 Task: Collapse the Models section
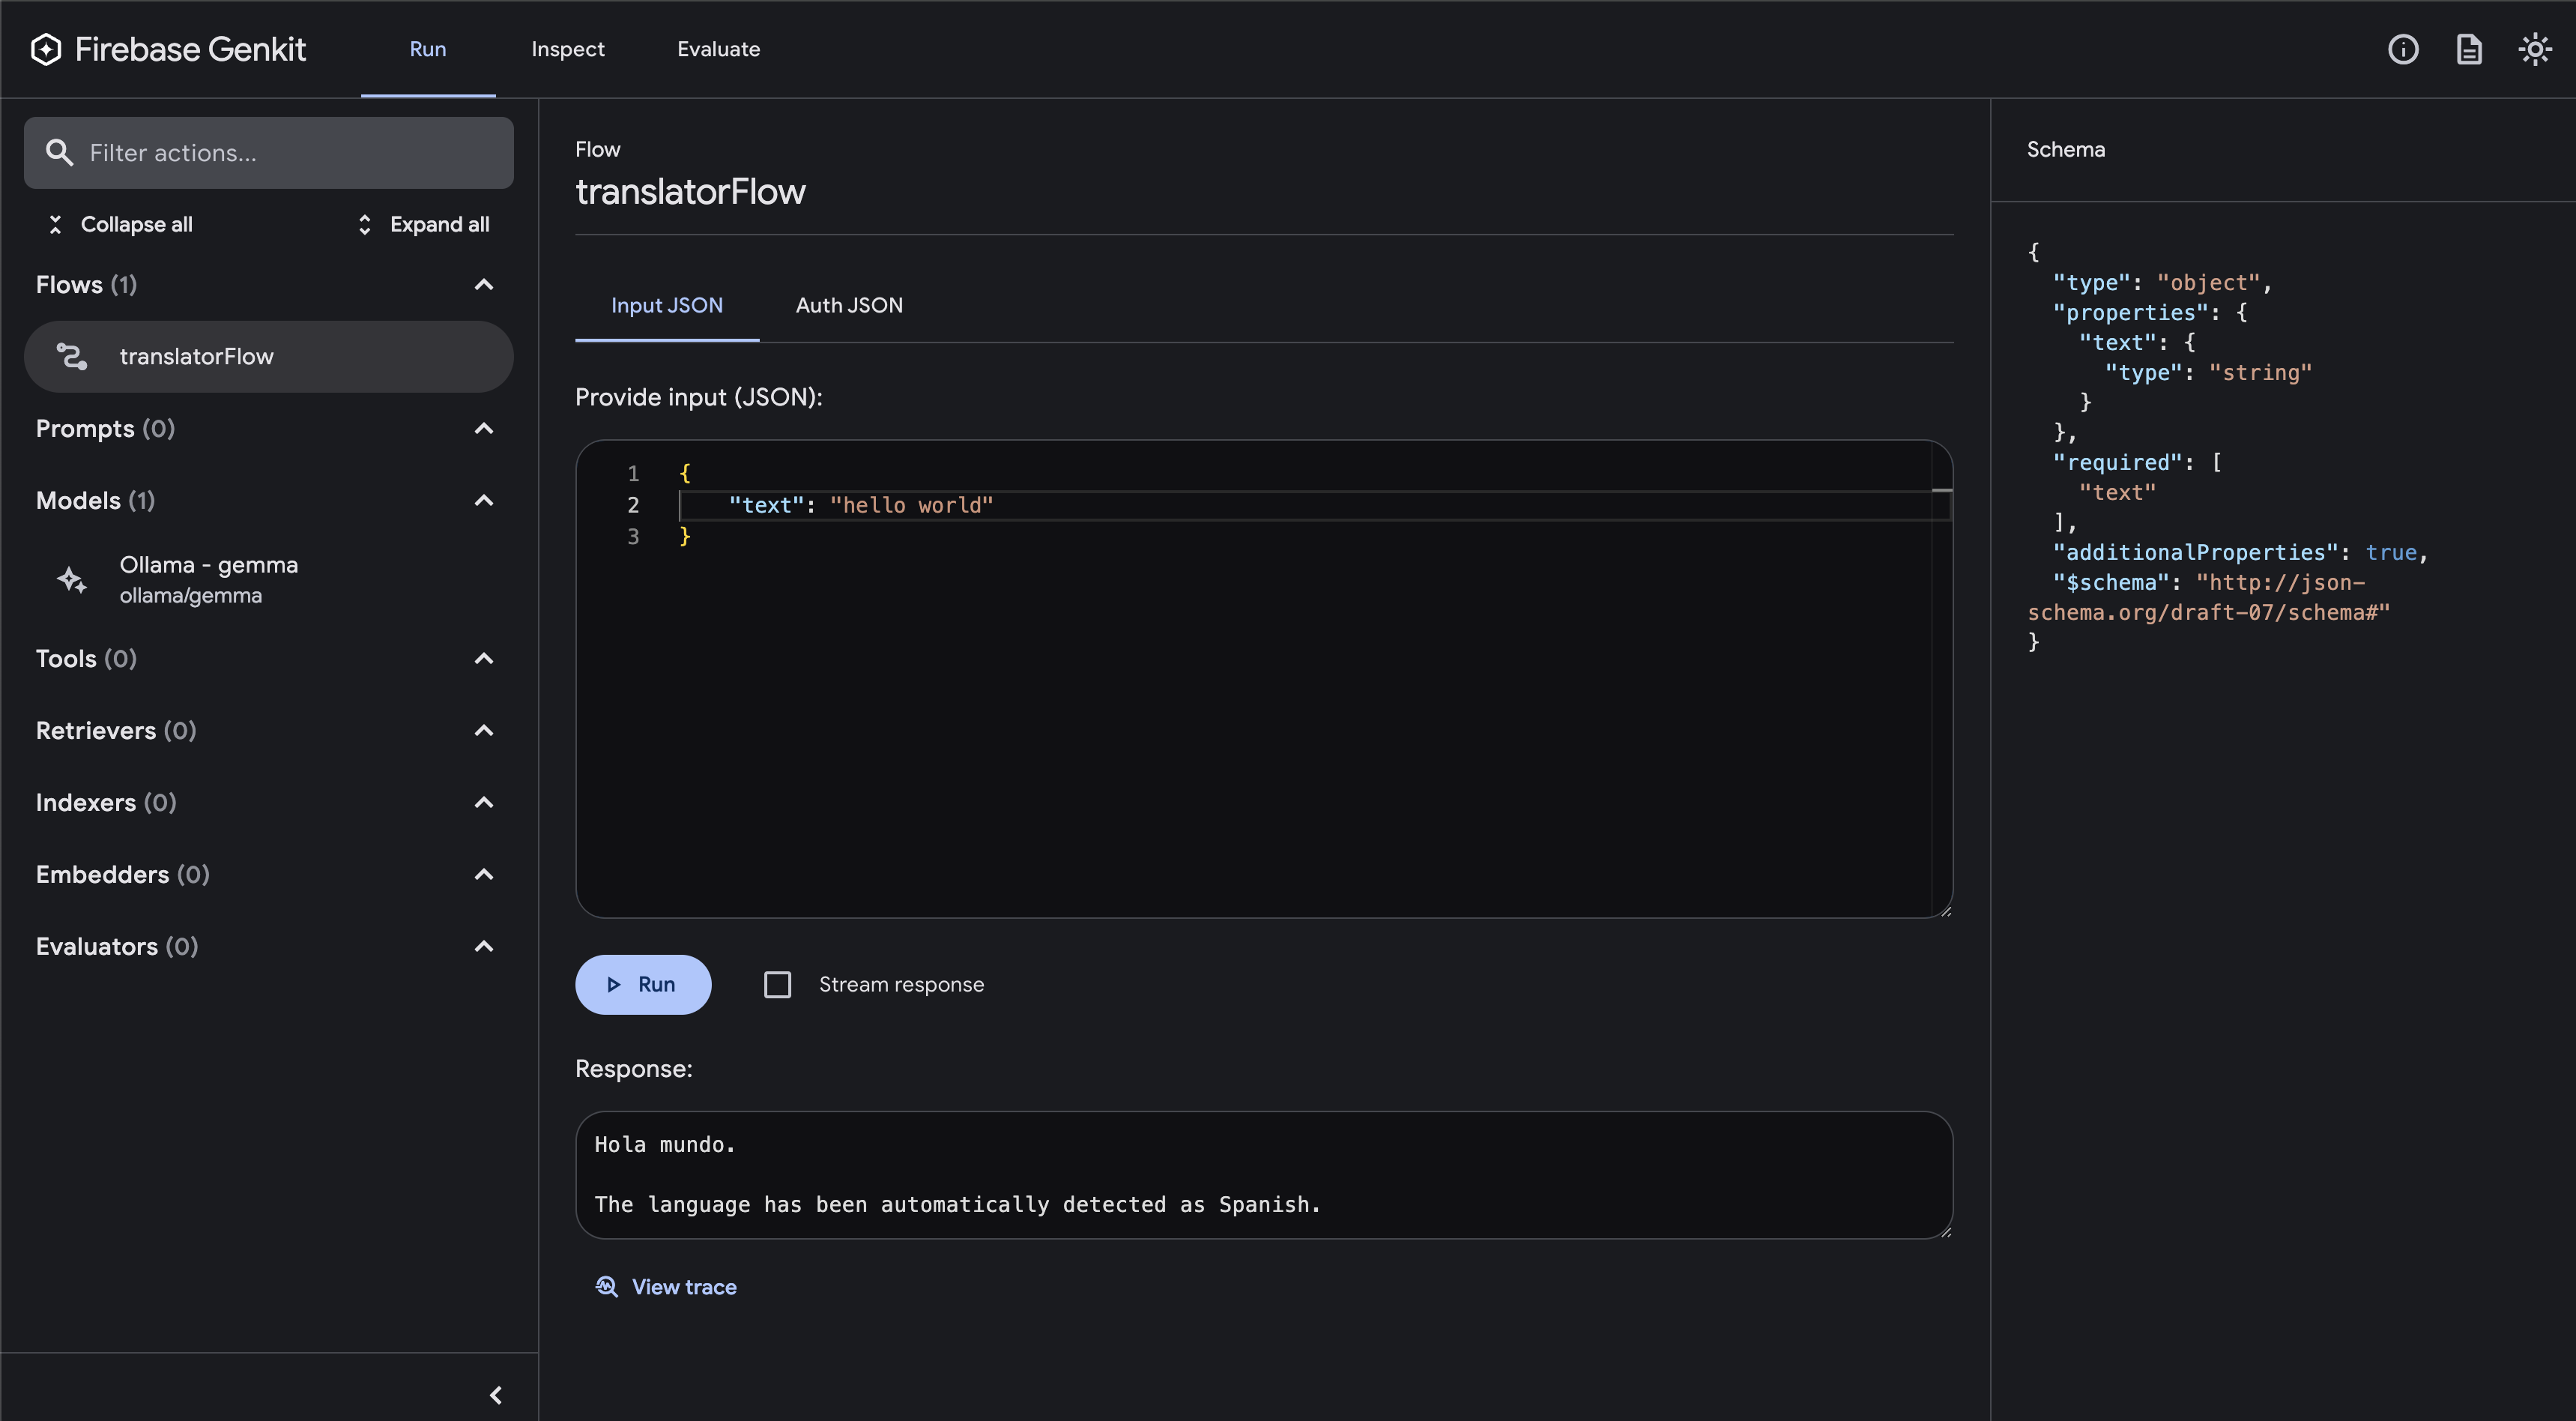click(x=484, y=501)
